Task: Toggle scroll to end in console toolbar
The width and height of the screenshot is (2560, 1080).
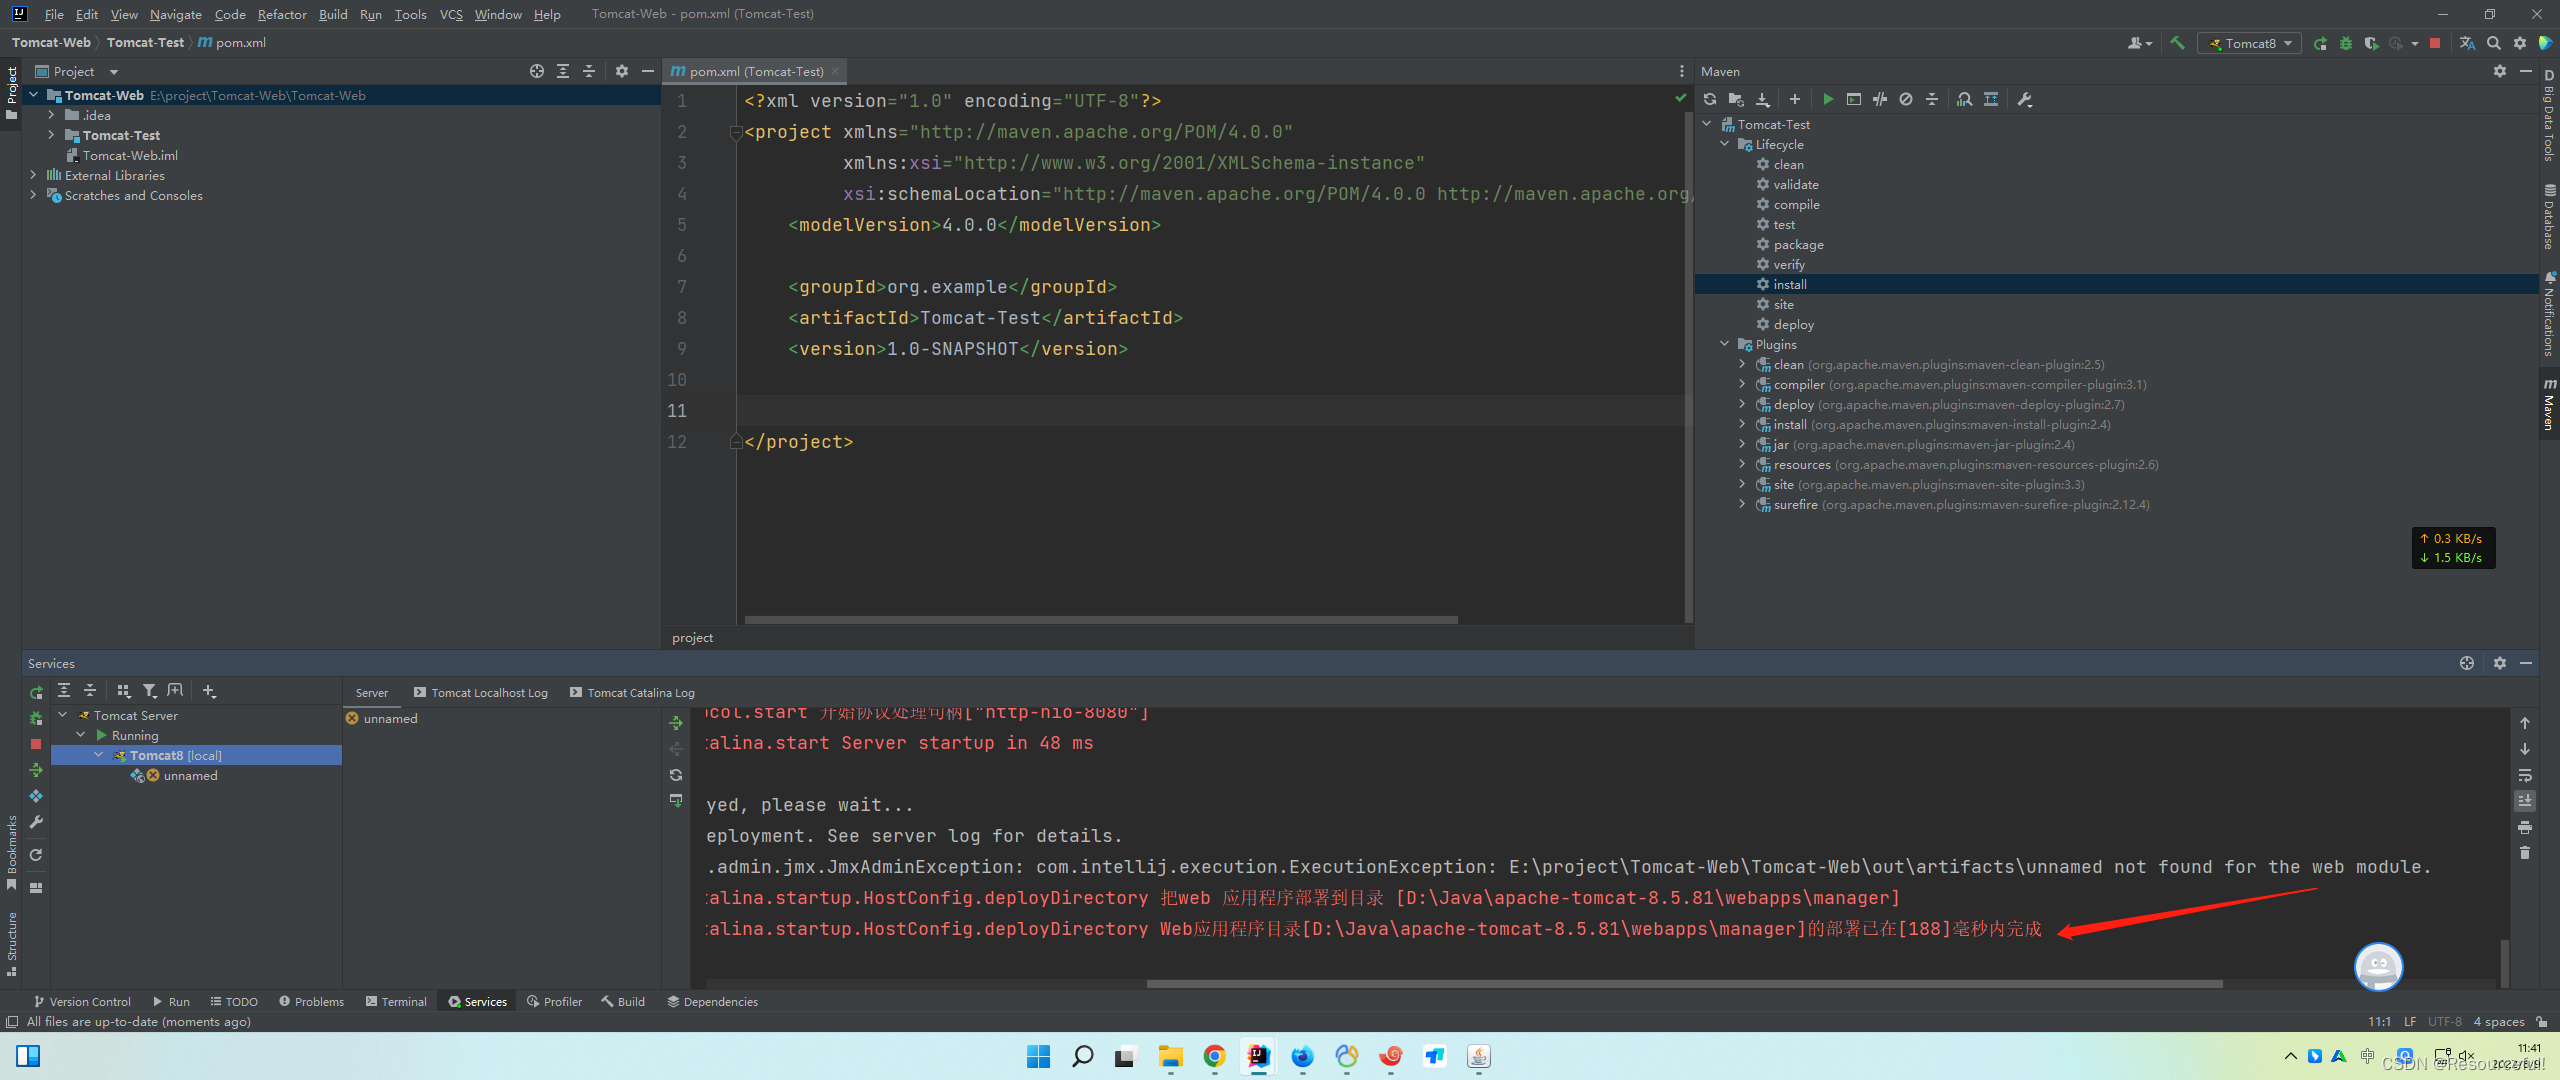Action: (x=2525, y=801)
